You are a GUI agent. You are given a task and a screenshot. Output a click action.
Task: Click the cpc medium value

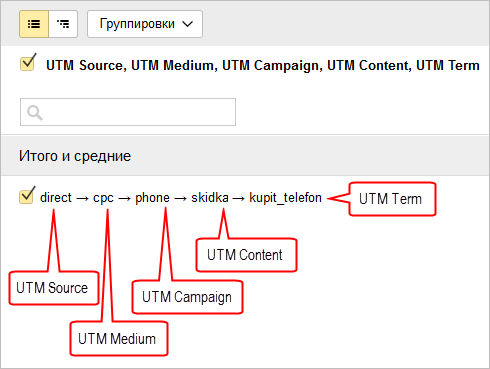(x=103, y=198)
